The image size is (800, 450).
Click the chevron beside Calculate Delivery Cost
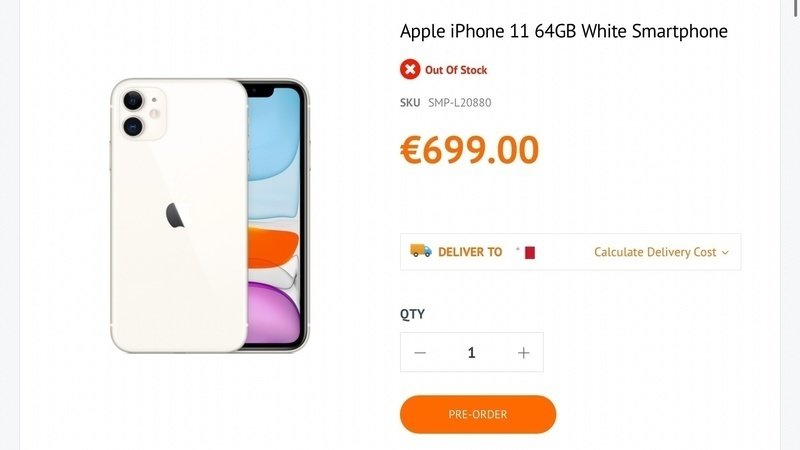(x=725, y=253)
